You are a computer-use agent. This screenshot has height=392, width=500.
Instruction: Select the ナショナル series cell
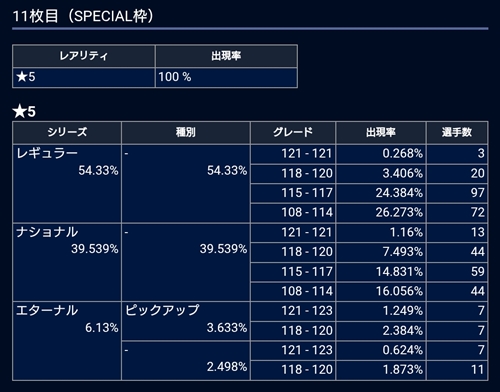click(x=67, y=262)
